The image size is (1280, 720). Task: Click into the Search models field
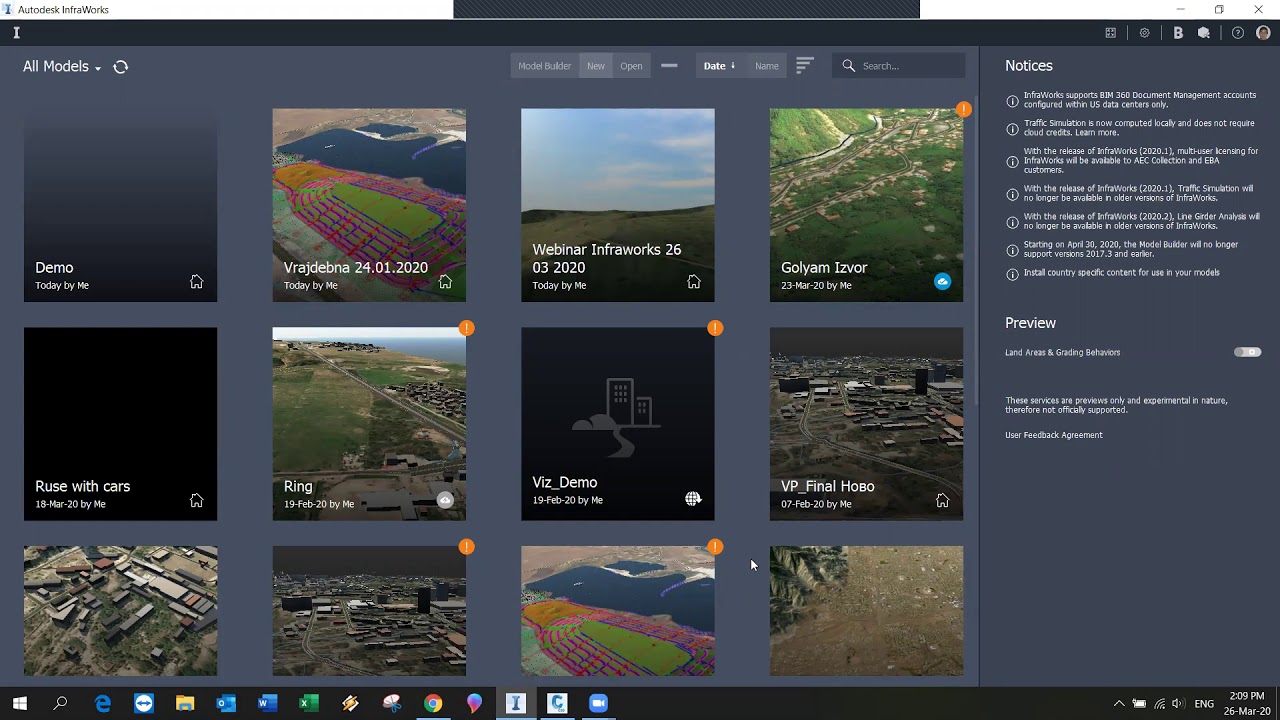click(x=900, y=66)
